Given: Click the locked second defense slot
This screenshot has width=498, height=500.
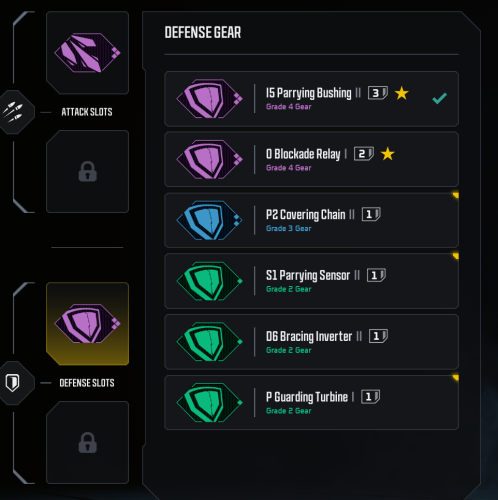Looking at the screenshot, I should (x=87, y=442).
